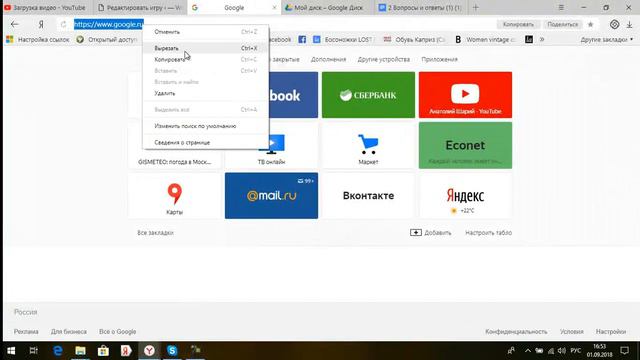This screenshot has height=360, width=640.
Task: Open the Facebook bookmark icon
Action: tap(302, 40)
